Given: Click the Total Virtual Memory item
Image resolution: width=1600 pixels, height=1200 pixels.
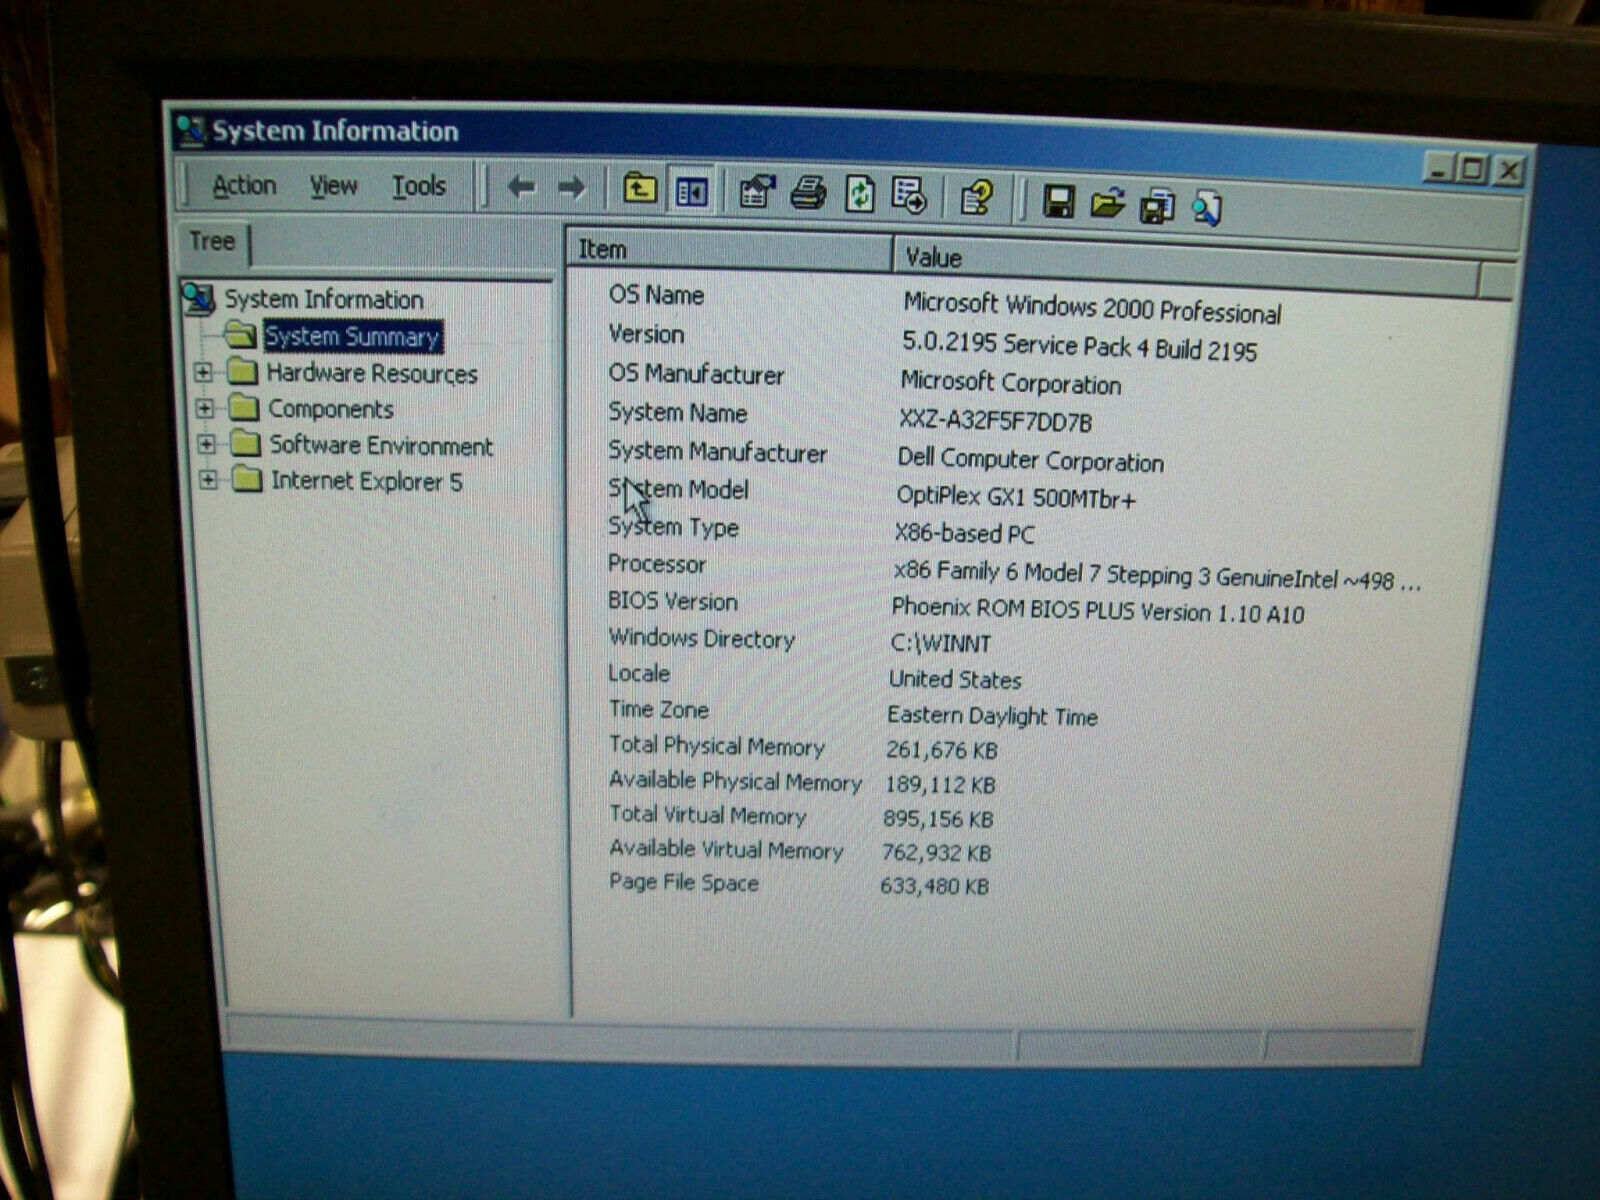Looking at the screenshot, I should tap(707, 815).
